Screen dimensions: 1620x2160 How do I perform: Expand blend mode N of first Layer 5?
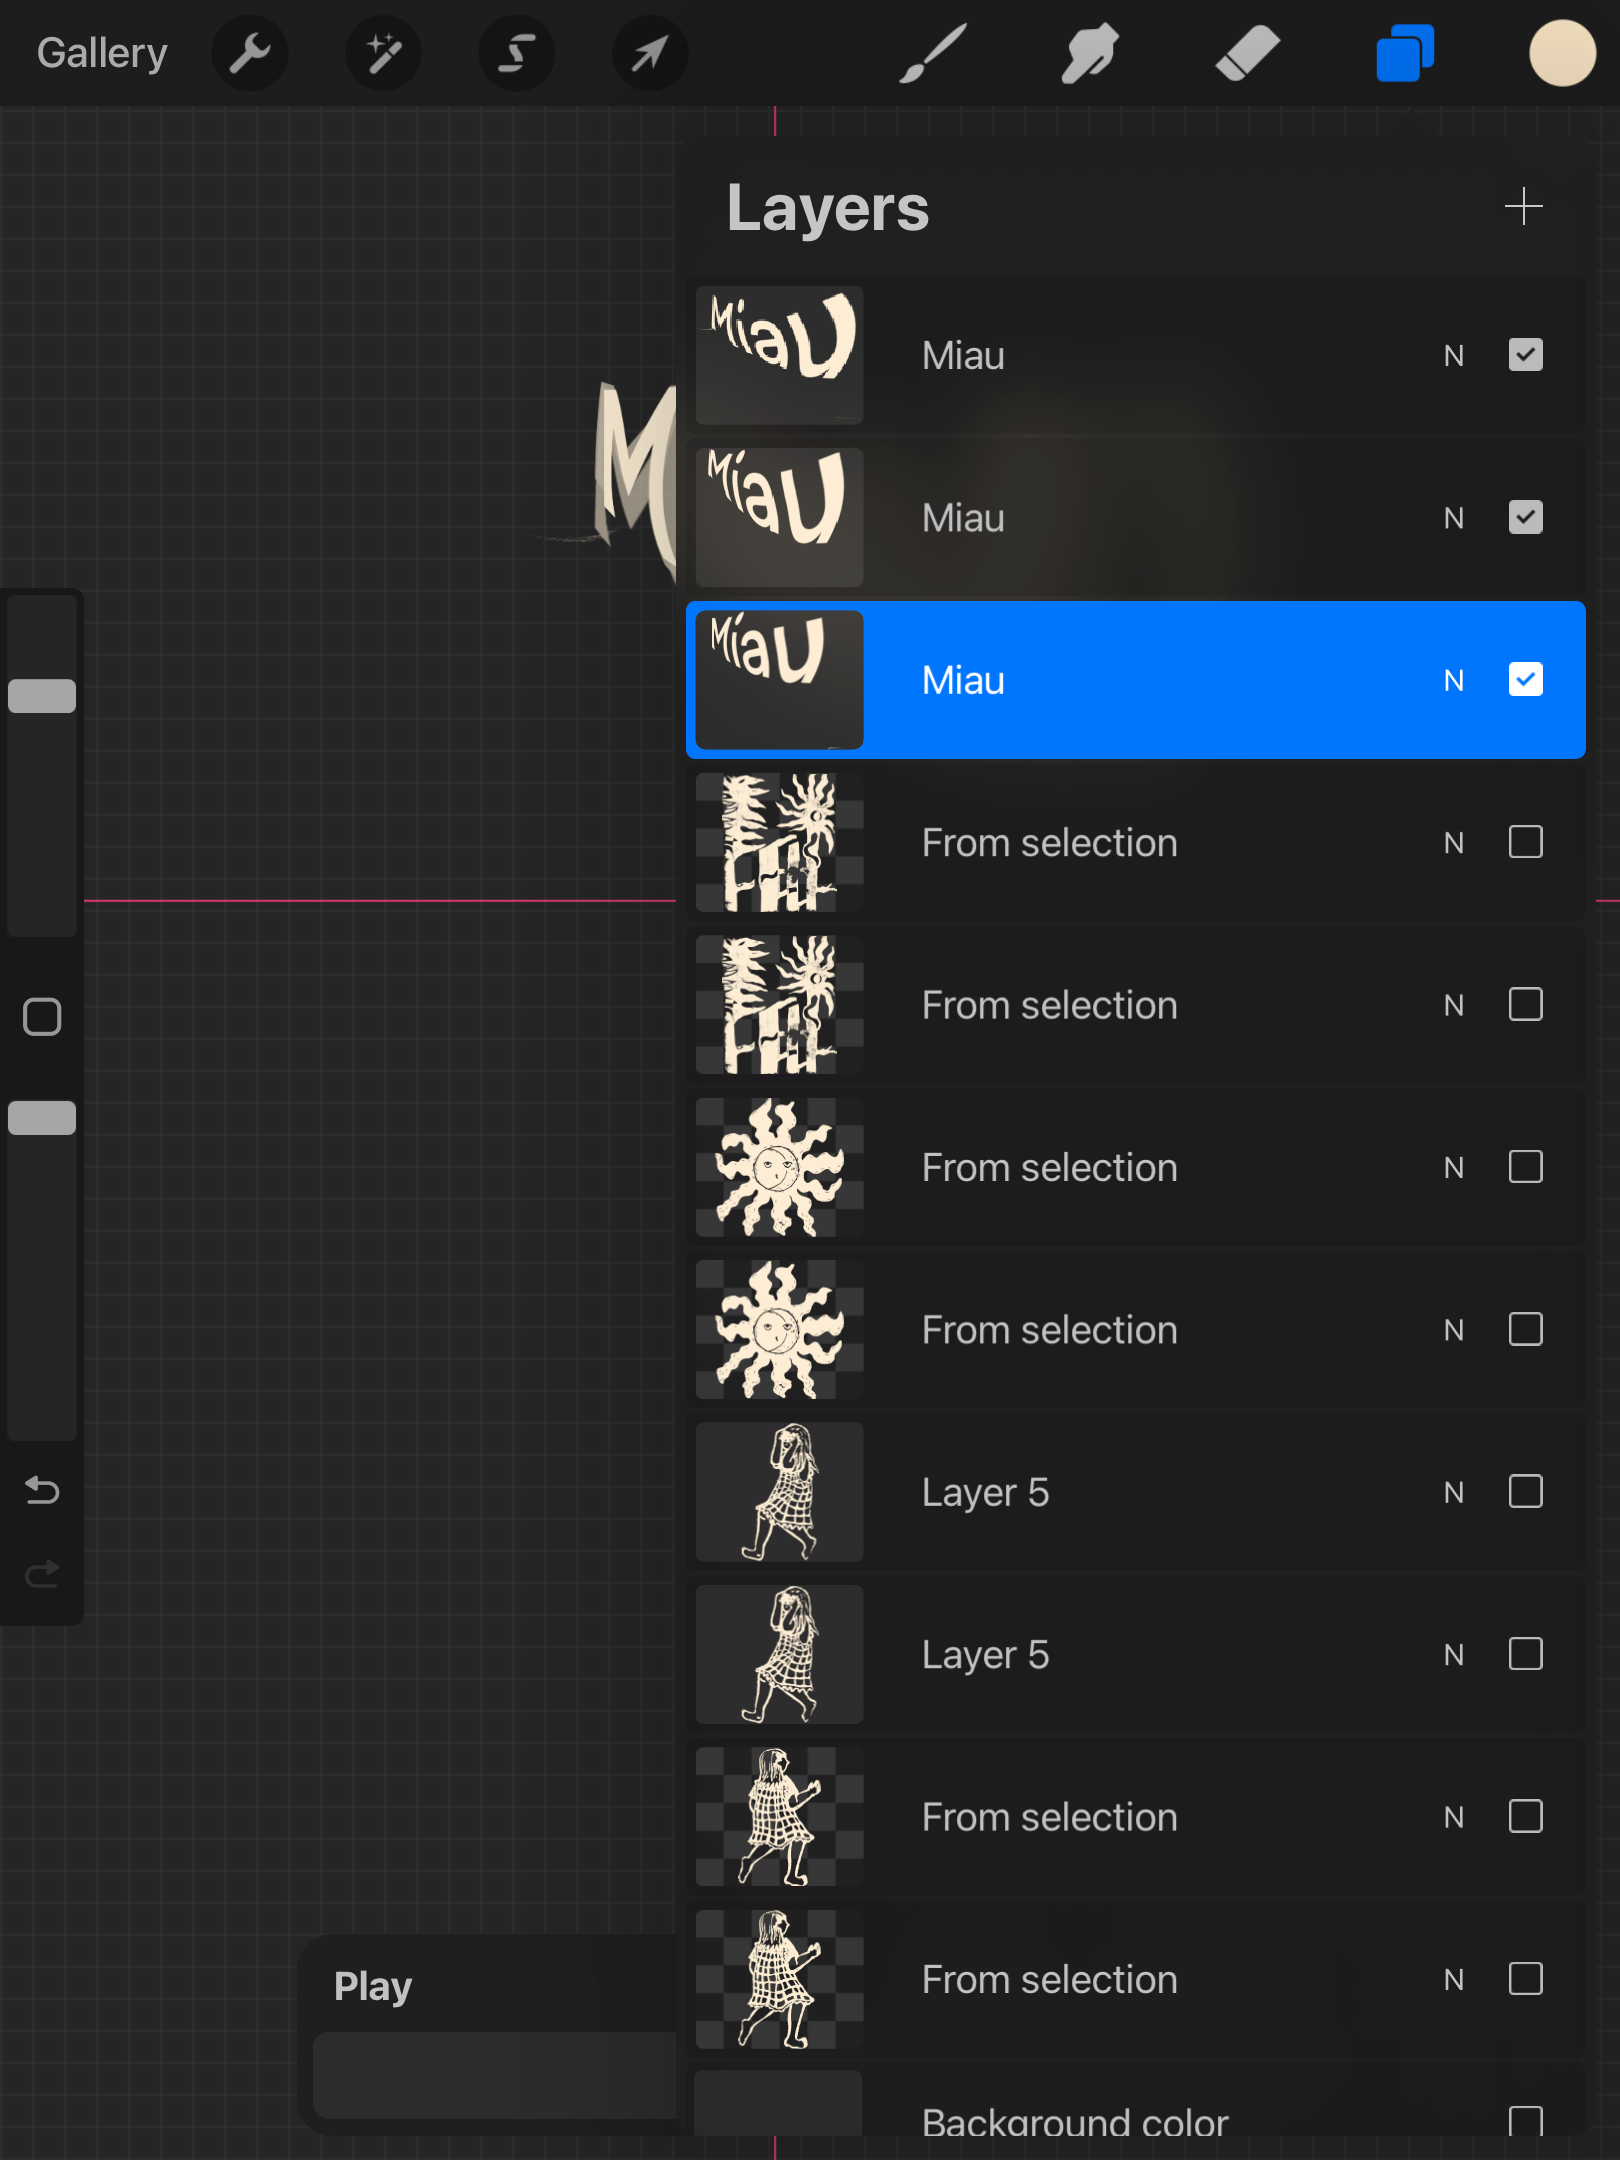(1453, 1493)
